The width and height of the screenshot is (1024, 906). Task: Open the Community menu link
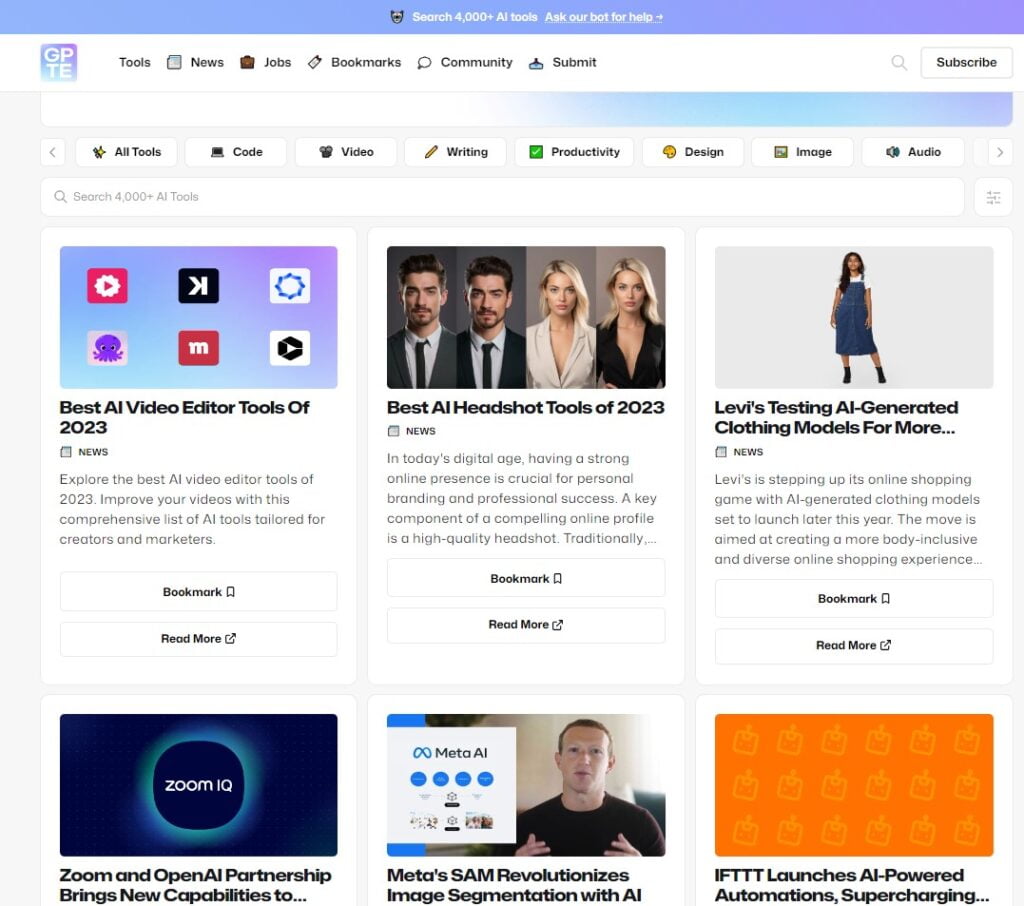pos(465,62)
